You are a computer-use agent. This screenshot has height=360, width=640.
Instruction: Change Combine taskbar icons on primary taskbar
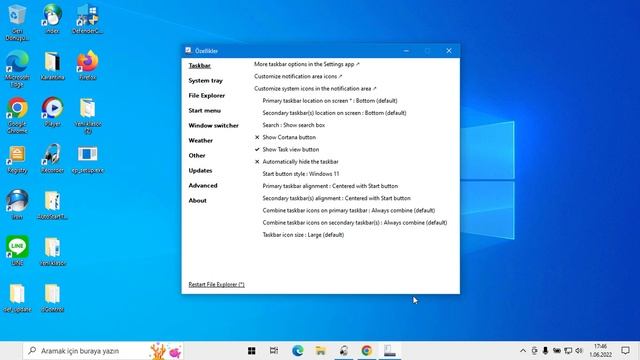pyautogui.click(x=349, y=211)
